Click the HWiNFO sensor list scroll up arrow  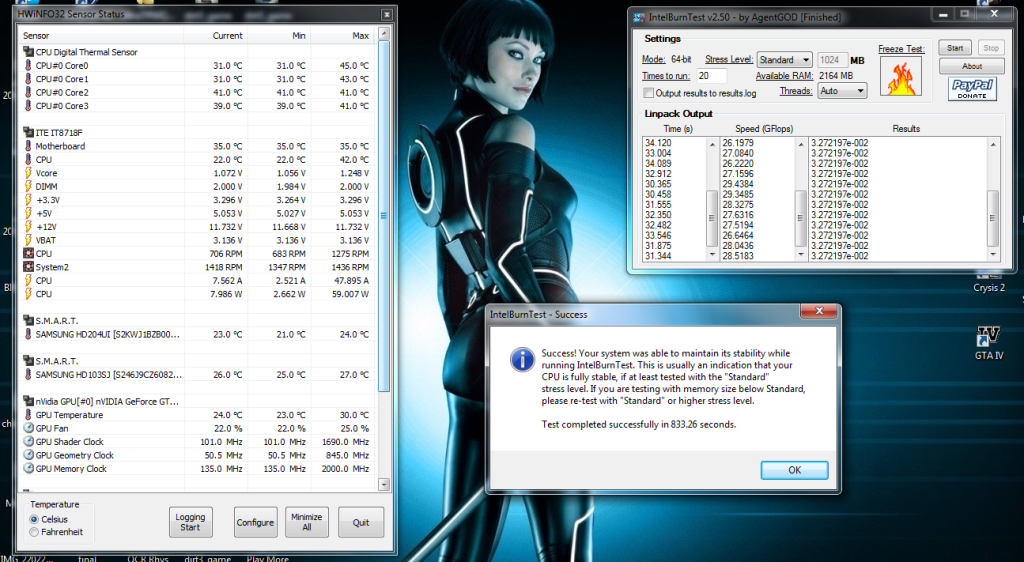(x=384, y=33)
